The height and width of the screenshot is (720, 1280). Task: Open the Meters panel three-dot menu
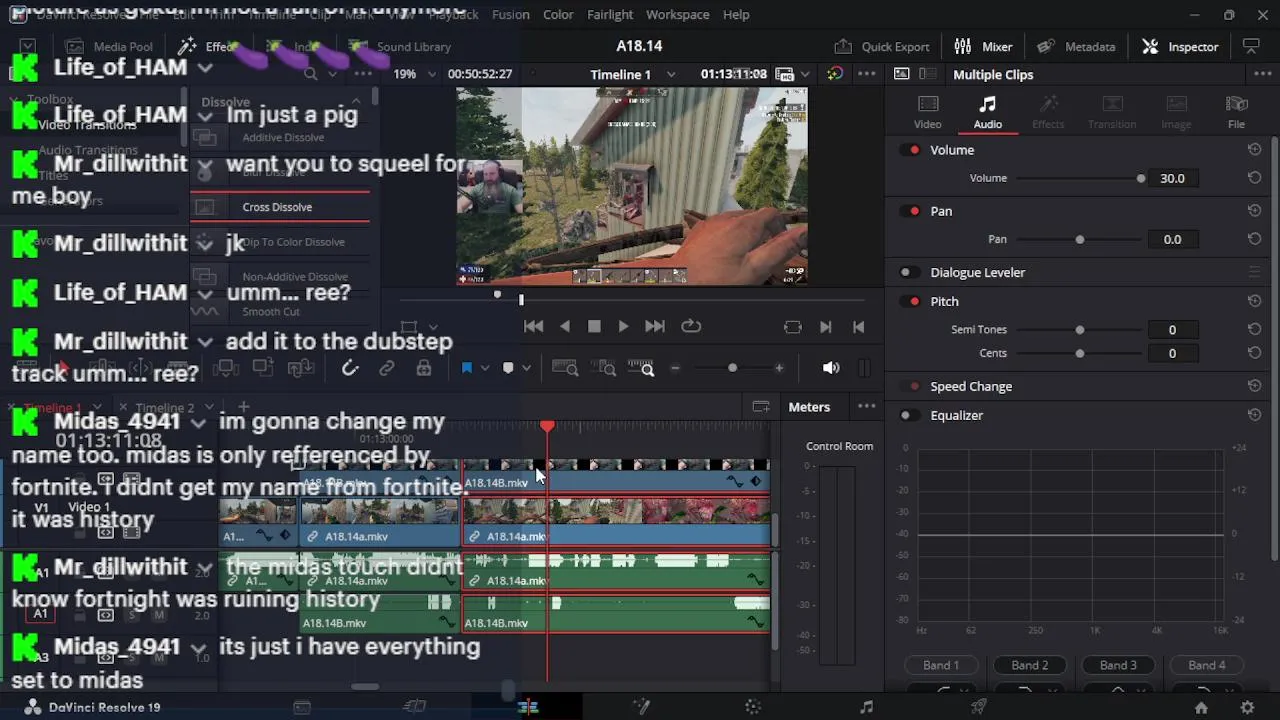(867, 407)
